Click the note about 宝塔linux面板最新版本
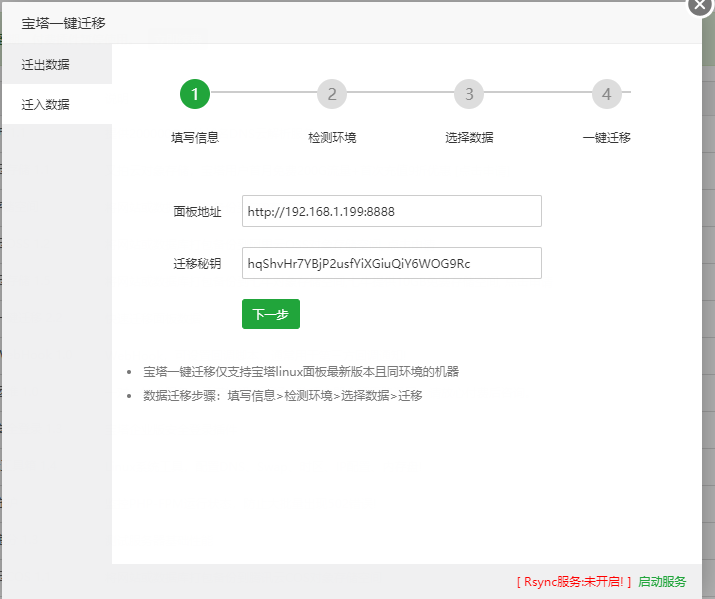 tap(301, 372)
